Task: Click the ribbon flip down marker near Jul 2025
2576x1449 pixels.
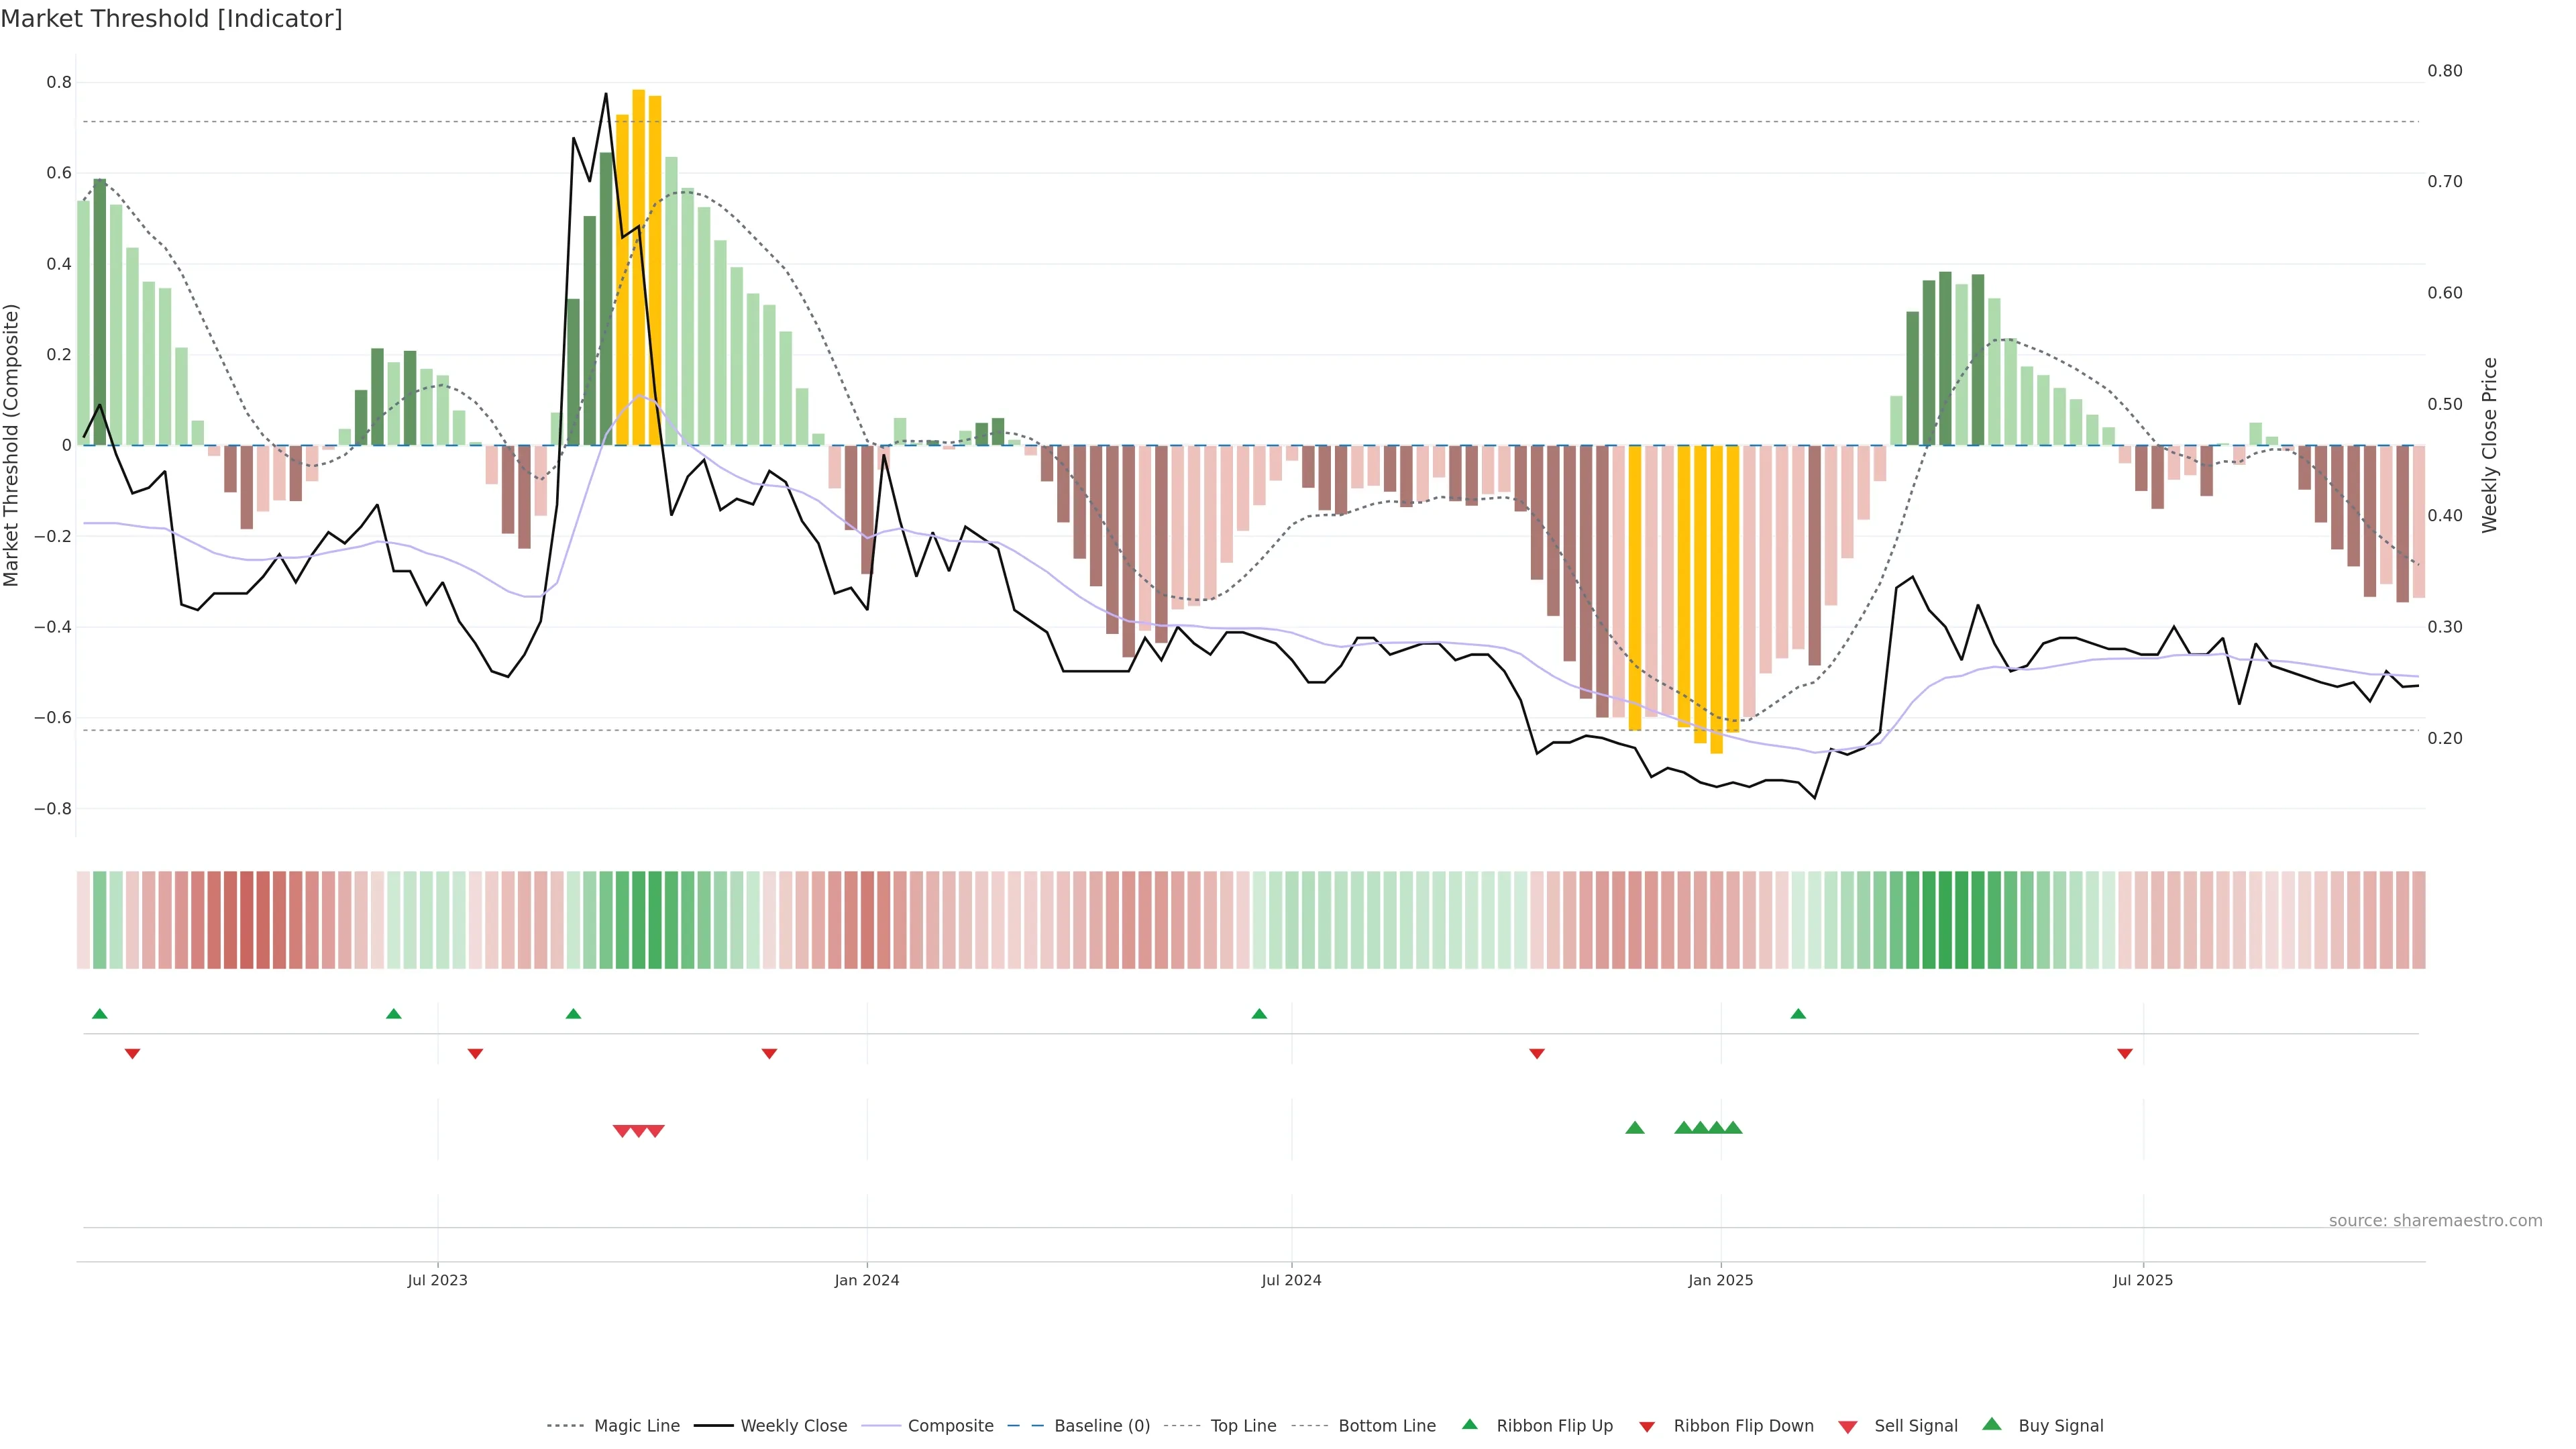Action: click(x=2125, y=1053)
